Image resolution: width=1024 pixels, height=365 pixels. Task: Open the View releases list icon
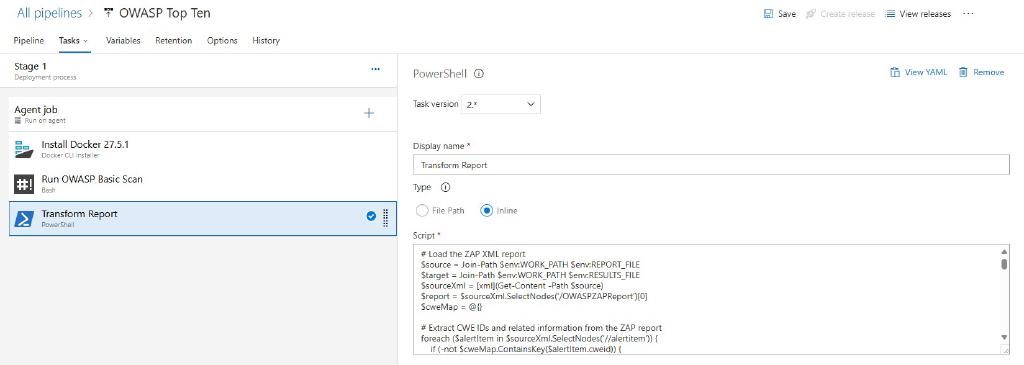tap(889, 14)
